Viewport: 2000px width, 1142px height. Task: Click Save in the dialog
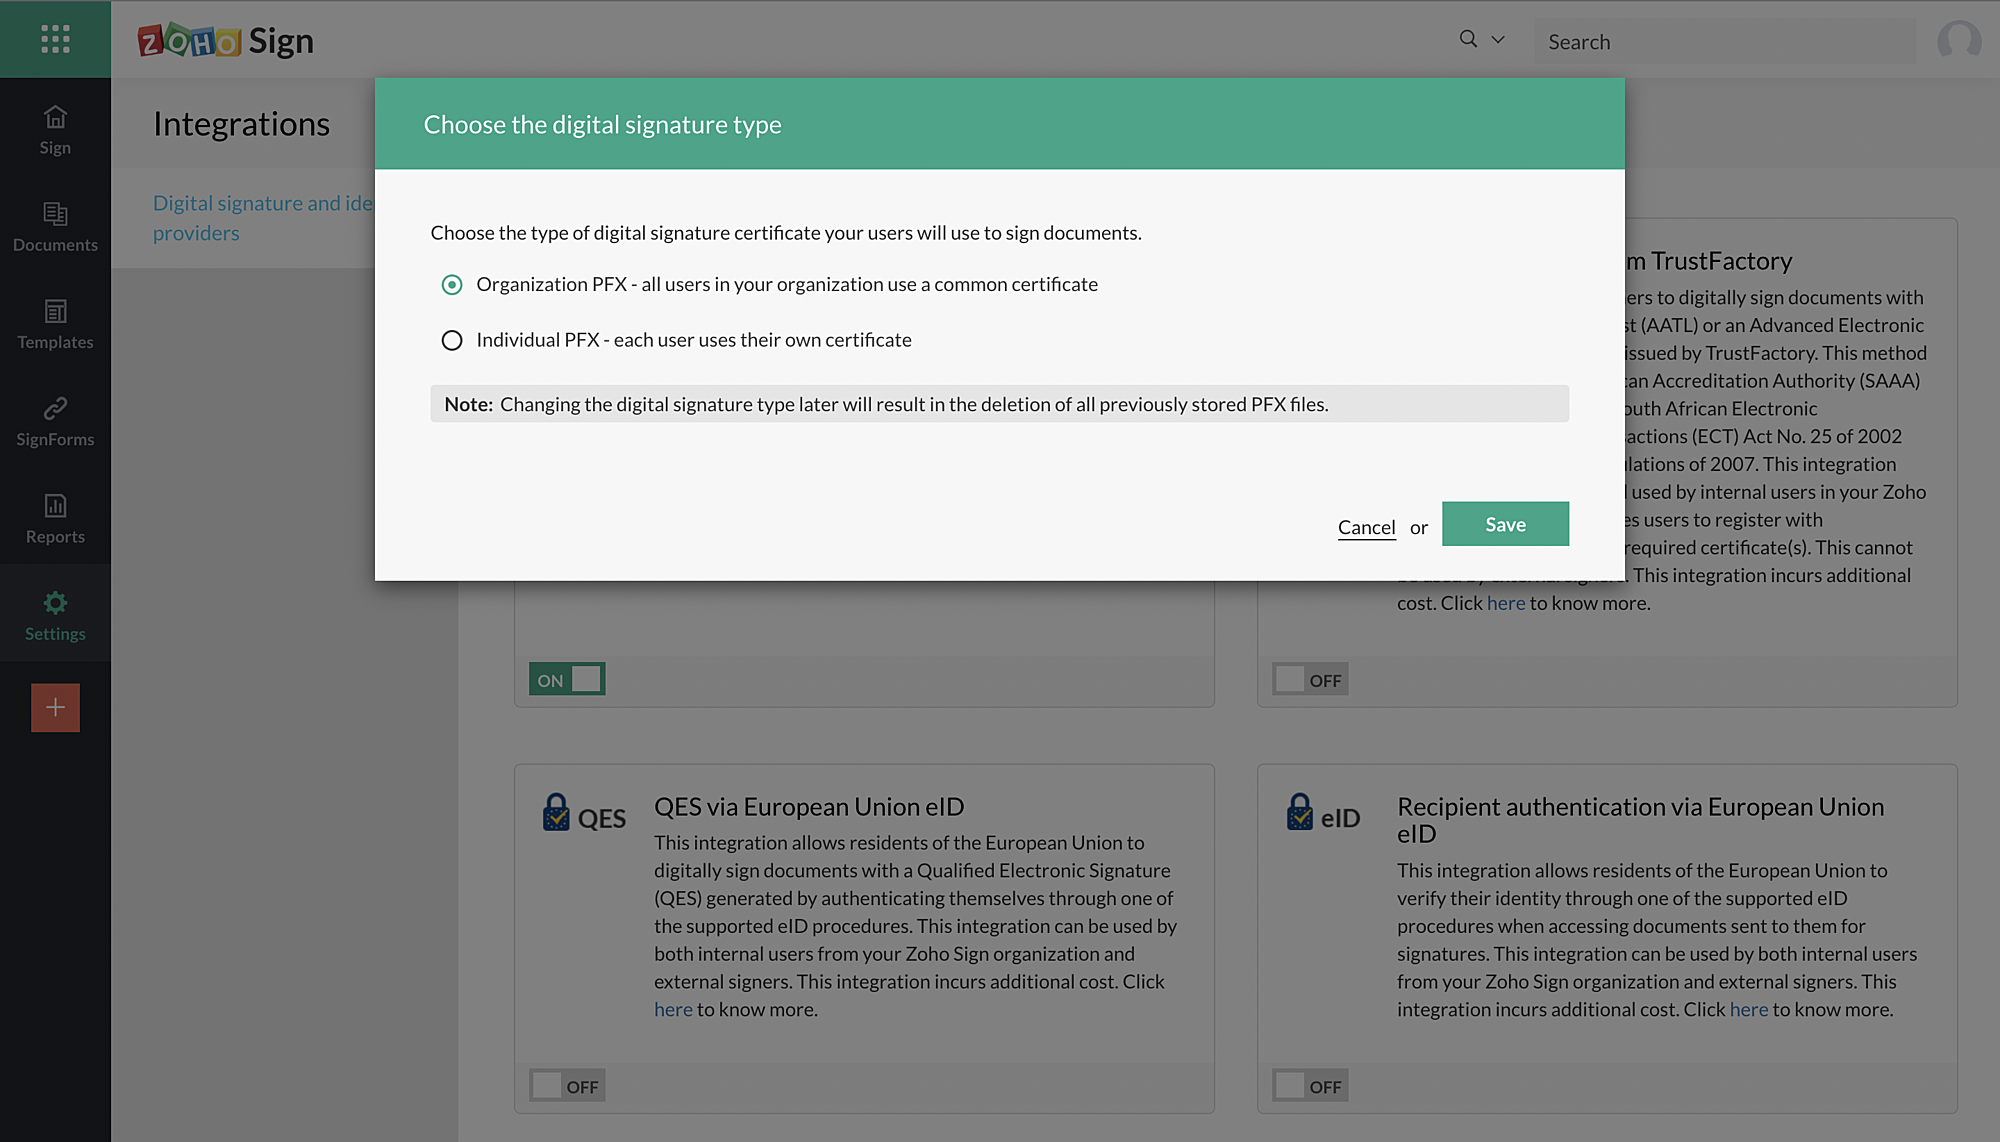coord(1505,524)
